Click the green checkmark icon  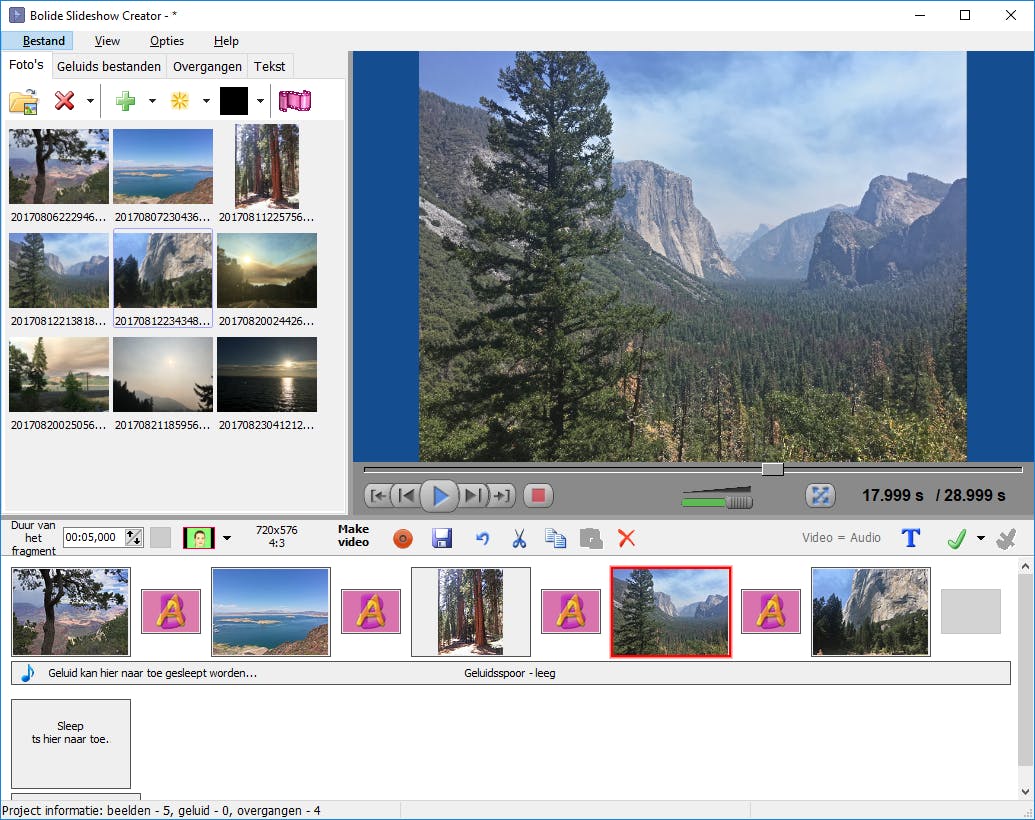click(956, 538)
